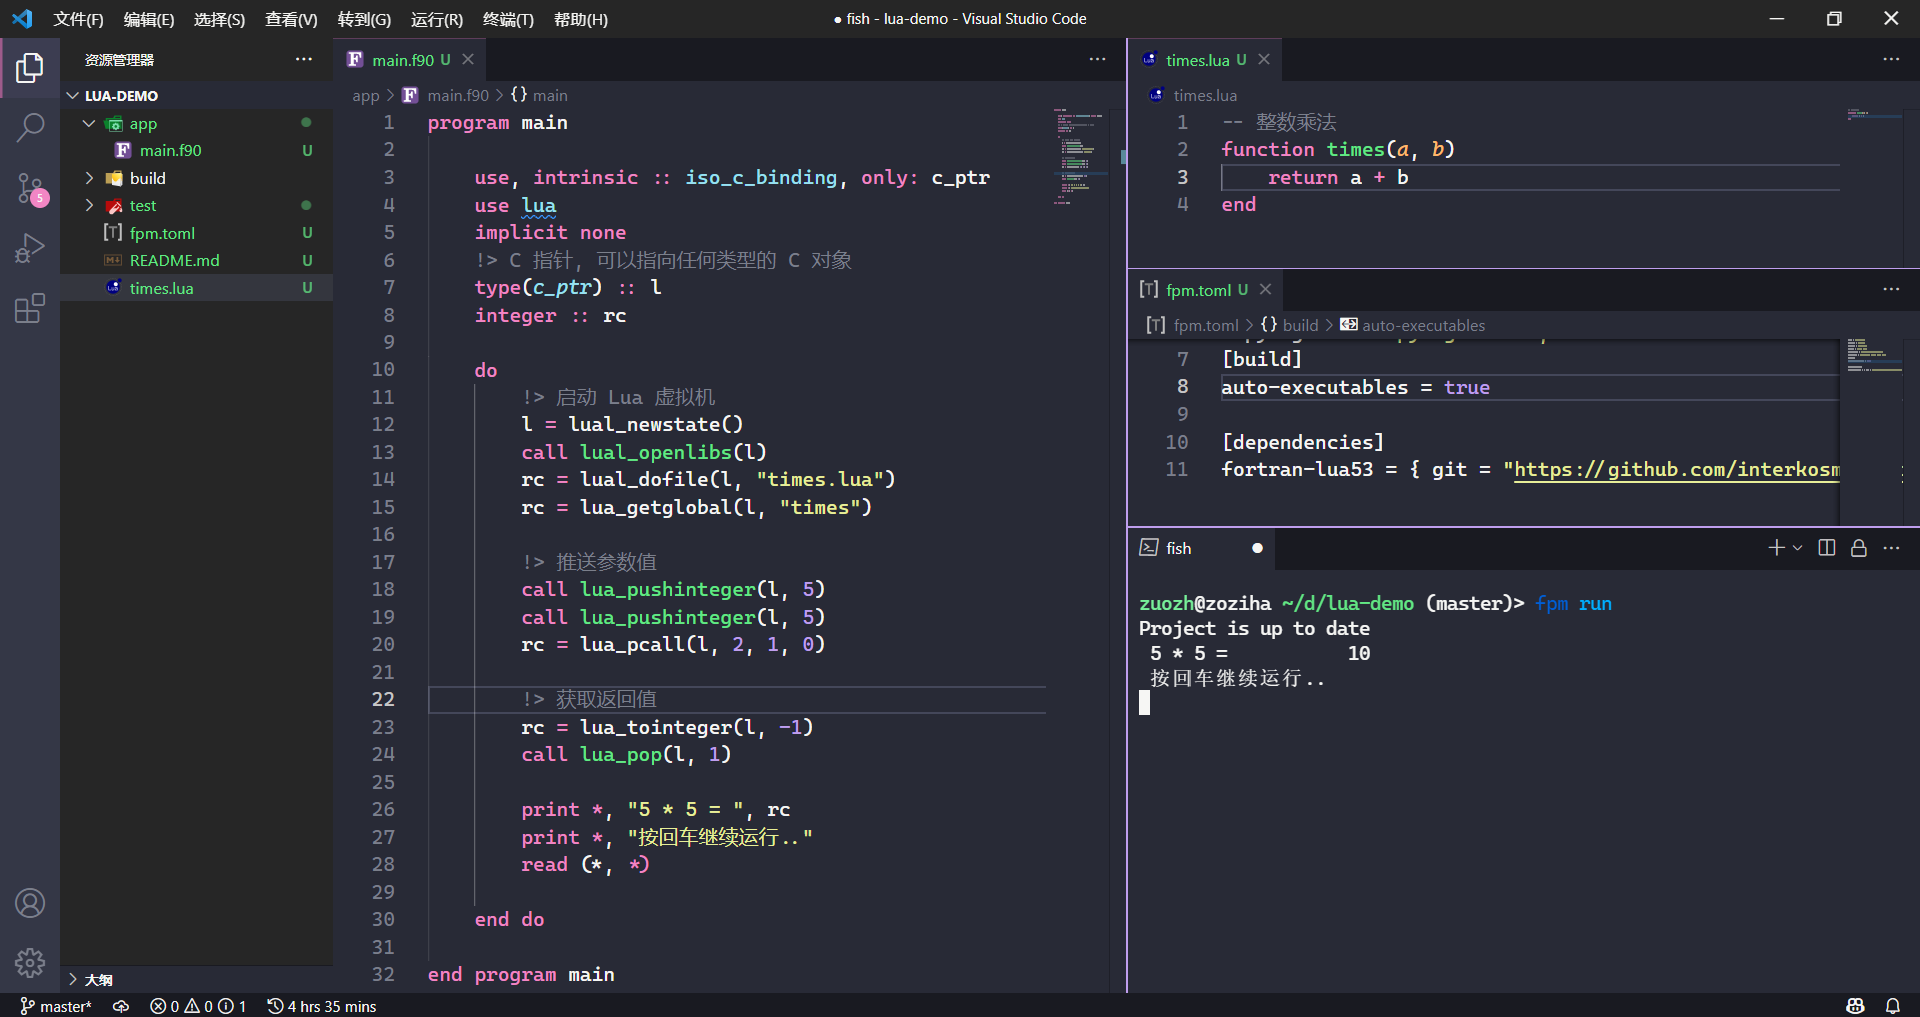The image size is (1920, 1017).
Task: Toggle the terminal lock icon
Action: point(1858,548)
